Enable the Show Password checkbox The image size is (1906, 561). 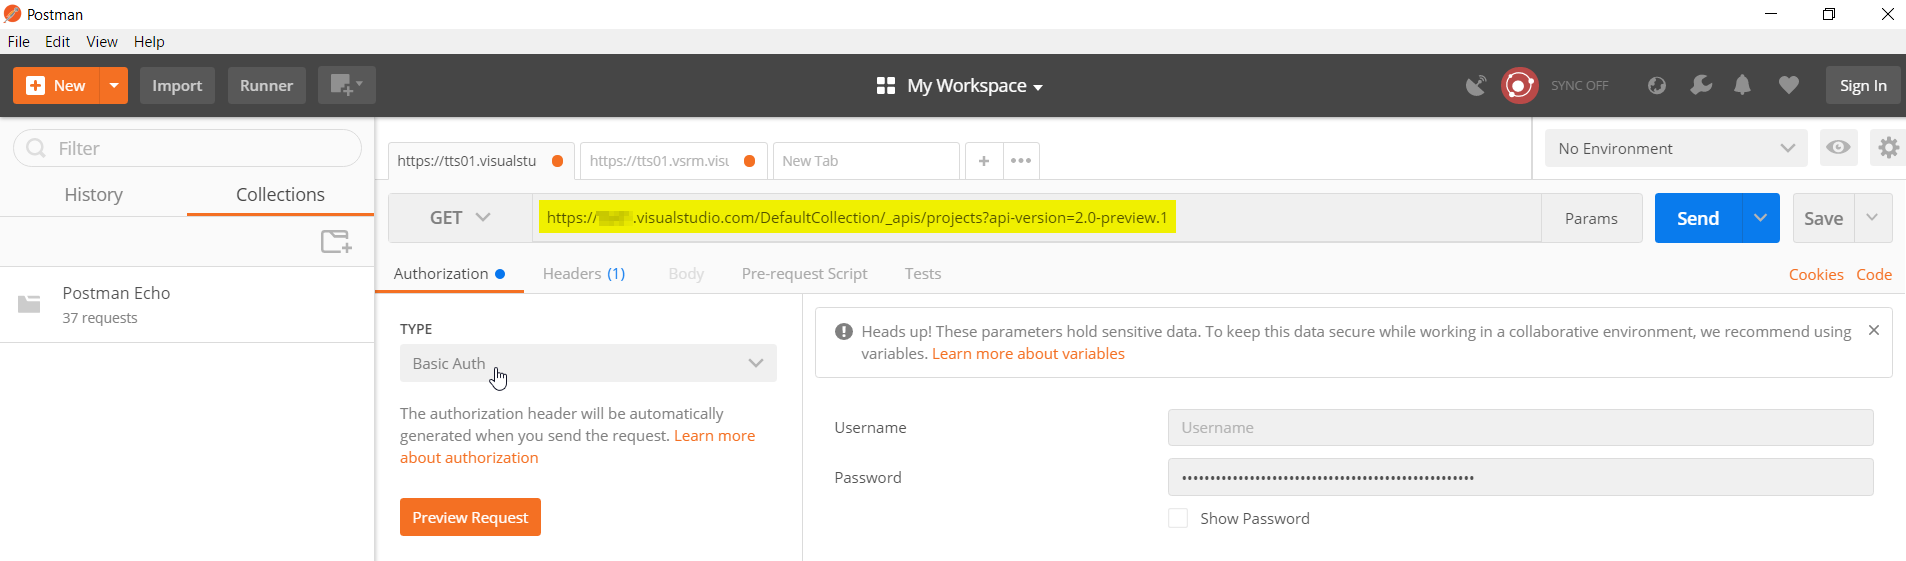pos(1178,518)
